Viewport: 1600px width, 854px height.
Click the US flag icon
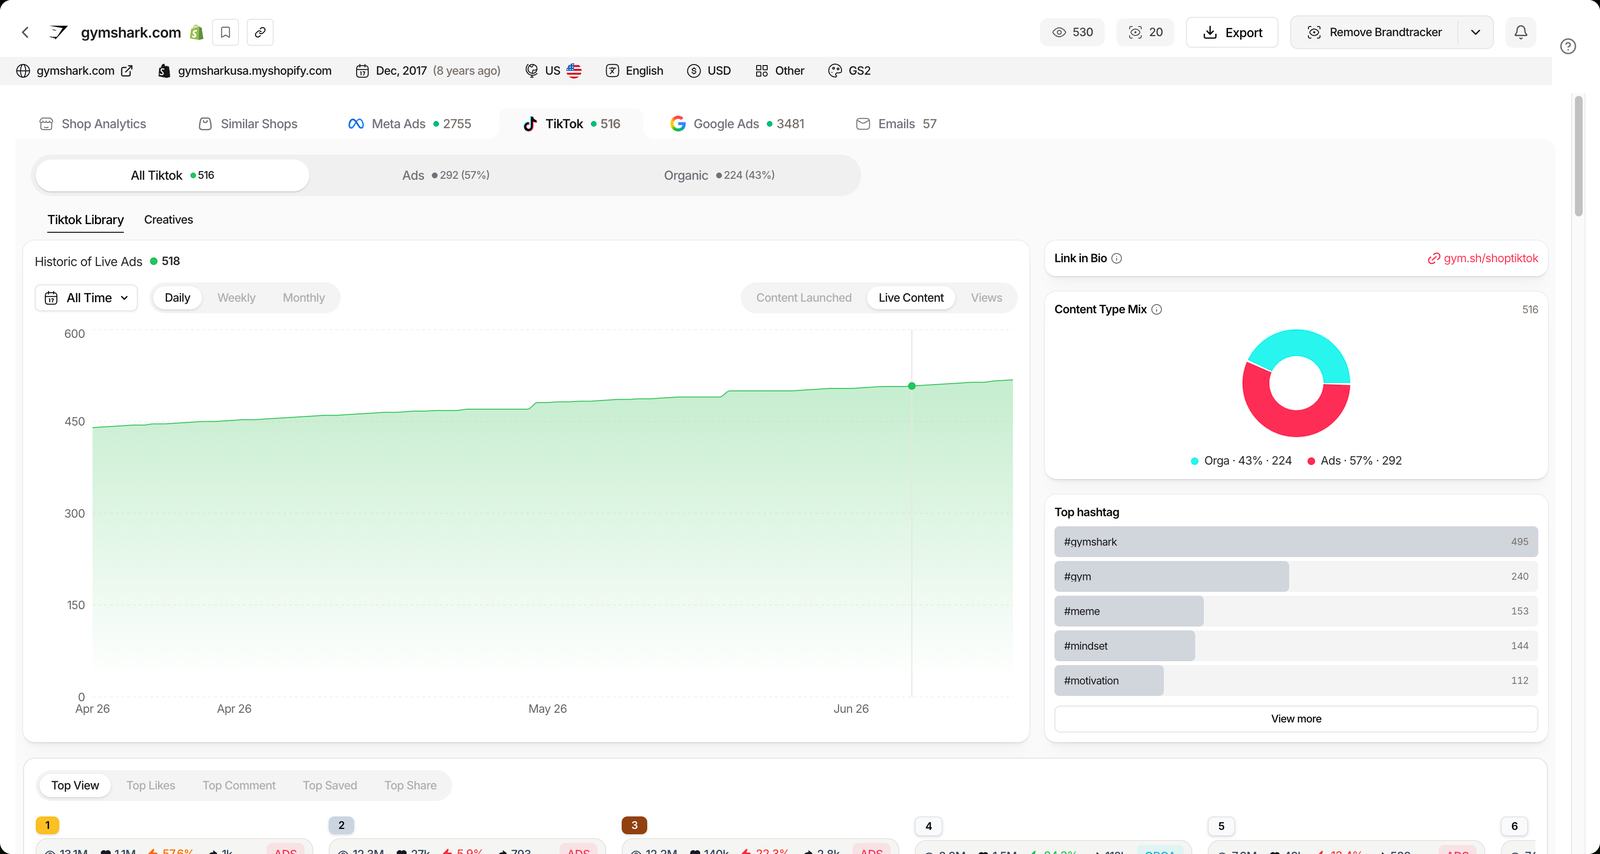point(574,71)
